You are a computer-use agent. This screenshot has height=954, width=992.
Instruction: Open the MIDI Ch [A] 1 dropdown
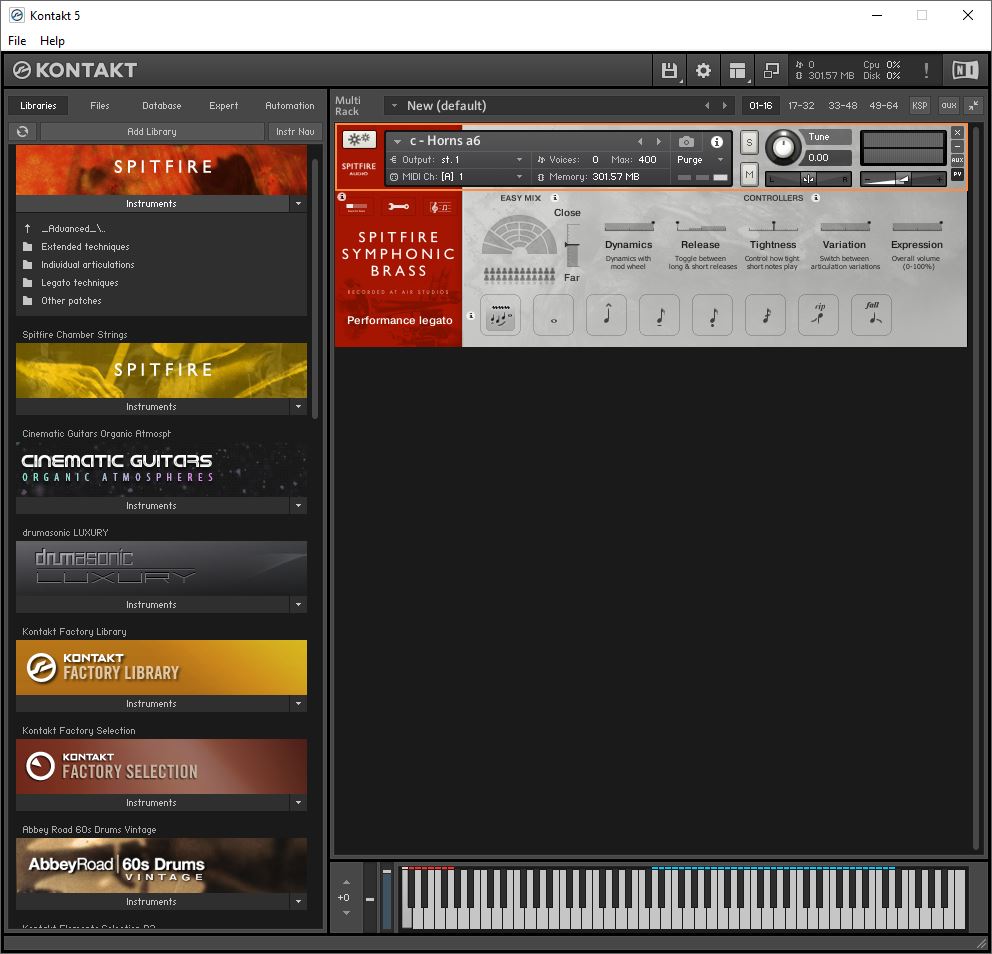(x=457, y=177)
